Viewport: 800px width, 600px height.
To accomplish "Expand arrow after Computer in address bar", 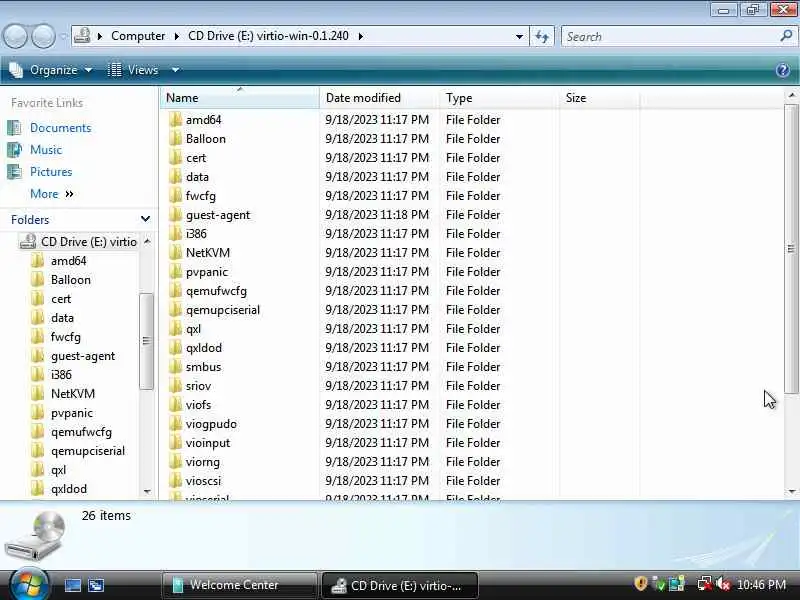I will tap(177, 36).
